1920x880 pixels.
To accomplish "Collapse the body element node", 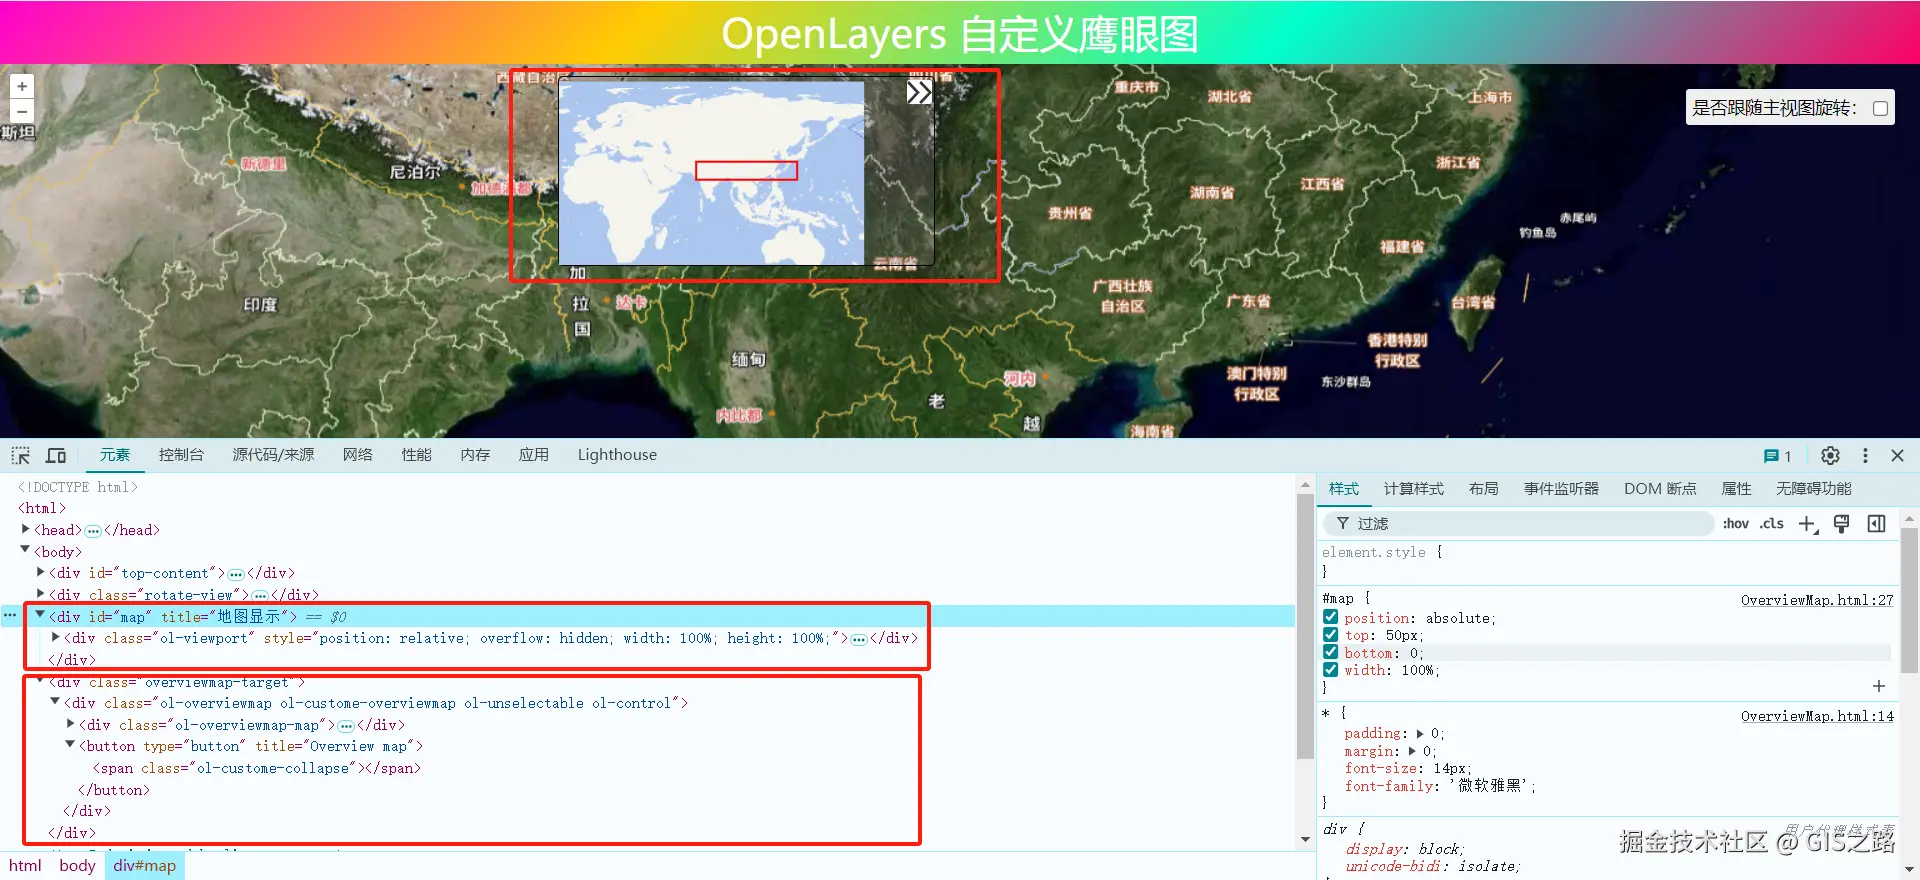I will click(x=25, y=550).
